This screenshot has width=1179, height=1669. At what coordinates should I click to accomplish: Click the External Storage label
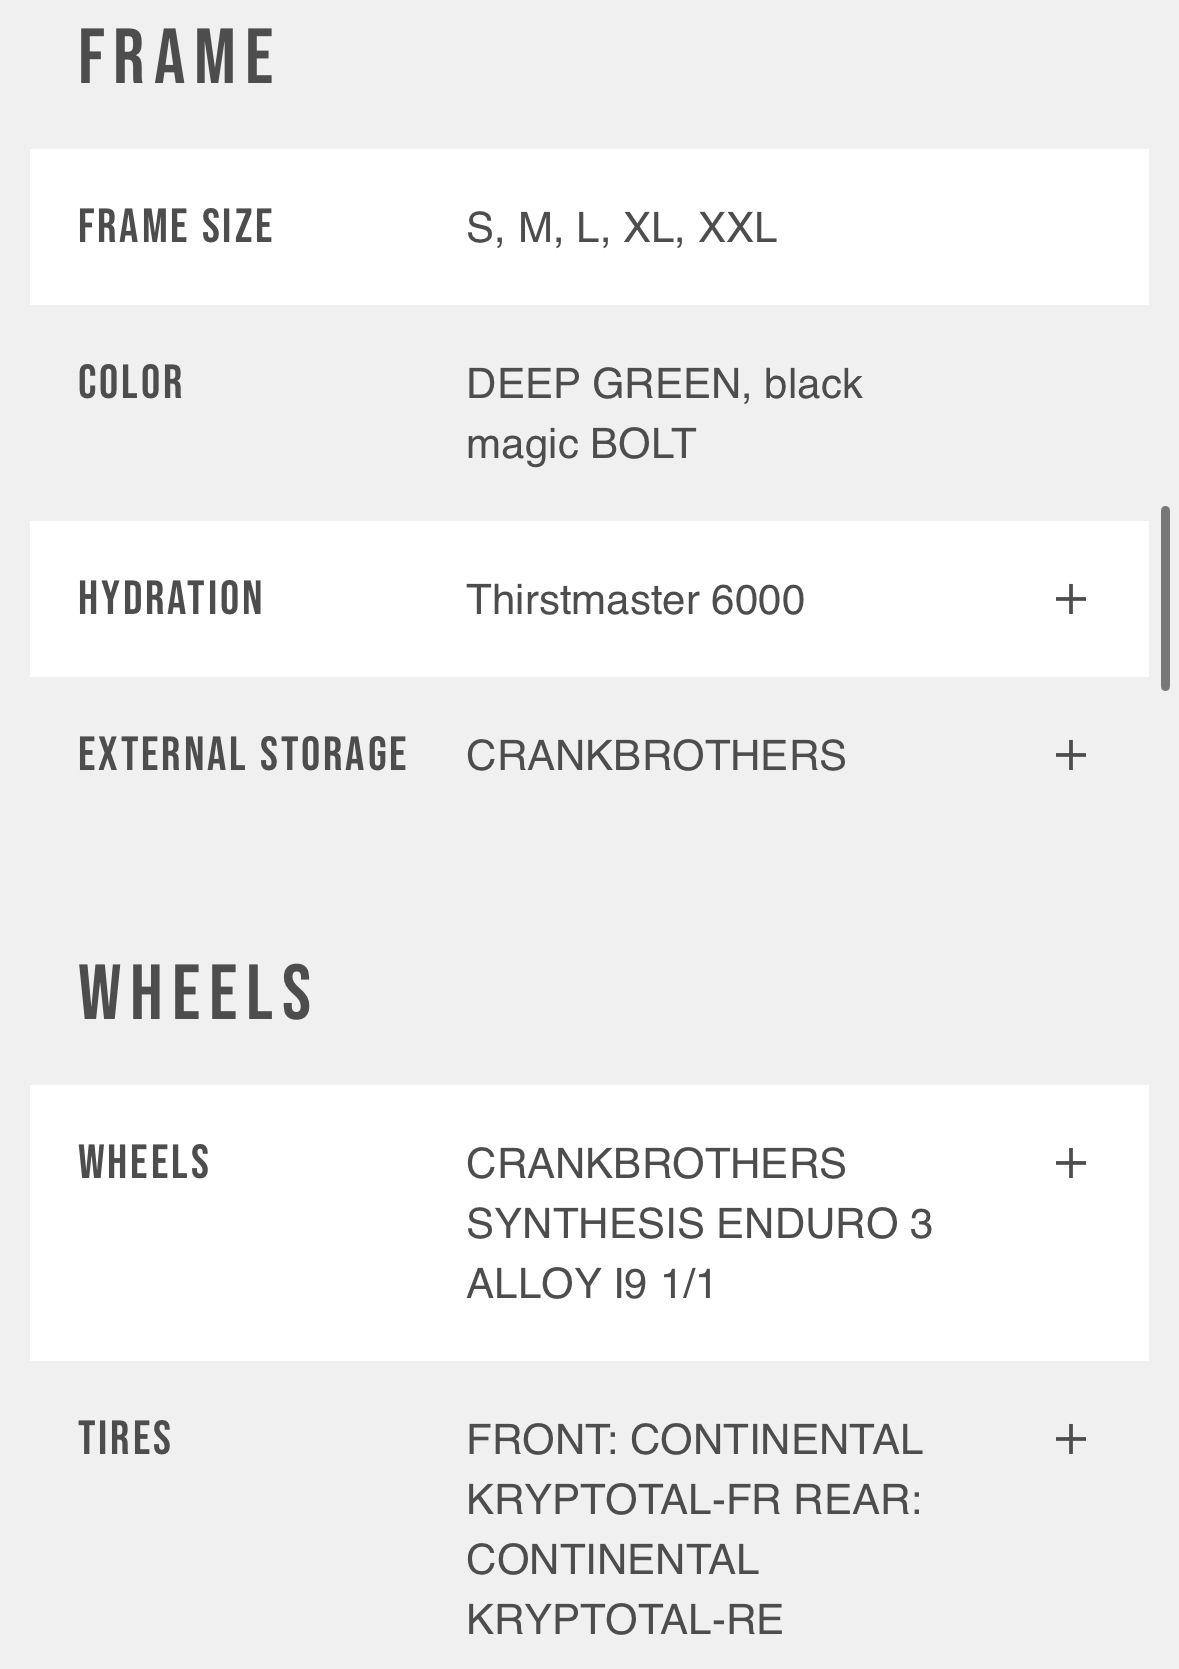coord(243,755)
